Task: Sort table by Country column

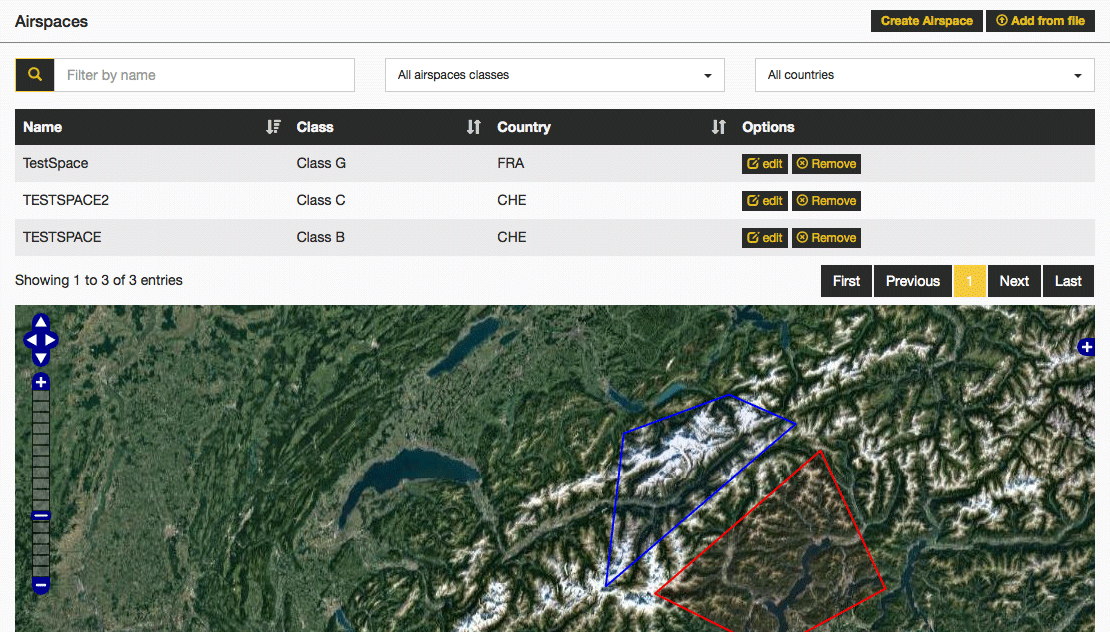Action: [x=719, y=127]
